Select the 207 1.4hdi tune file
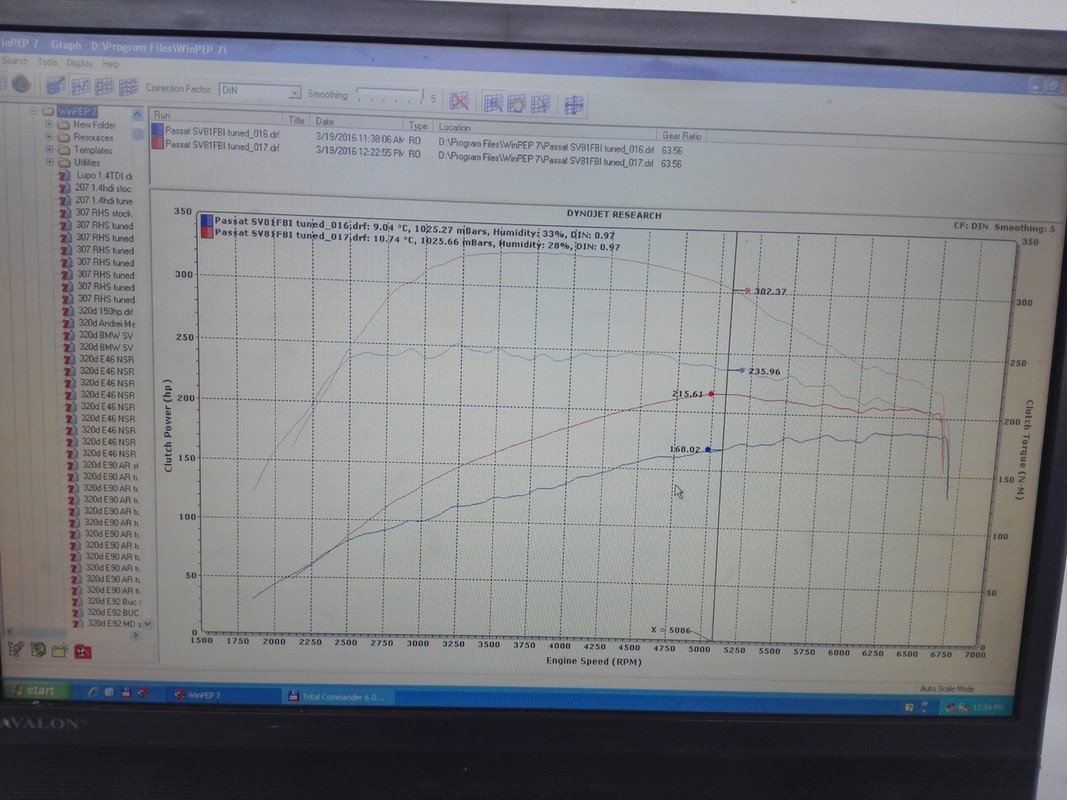Screen dimensions: 1067x800 (103, 201)
